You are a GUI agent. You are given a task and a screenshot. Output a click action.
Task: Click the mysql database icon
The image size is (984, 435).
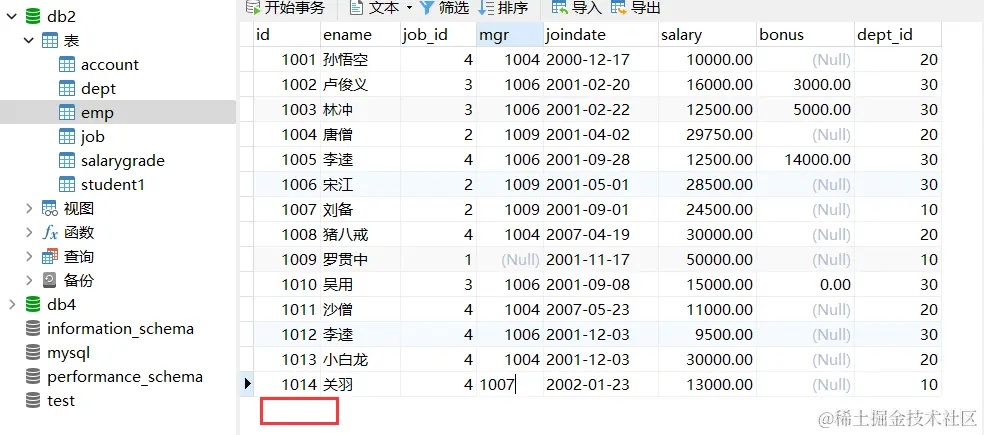click(x=33, y=353)
